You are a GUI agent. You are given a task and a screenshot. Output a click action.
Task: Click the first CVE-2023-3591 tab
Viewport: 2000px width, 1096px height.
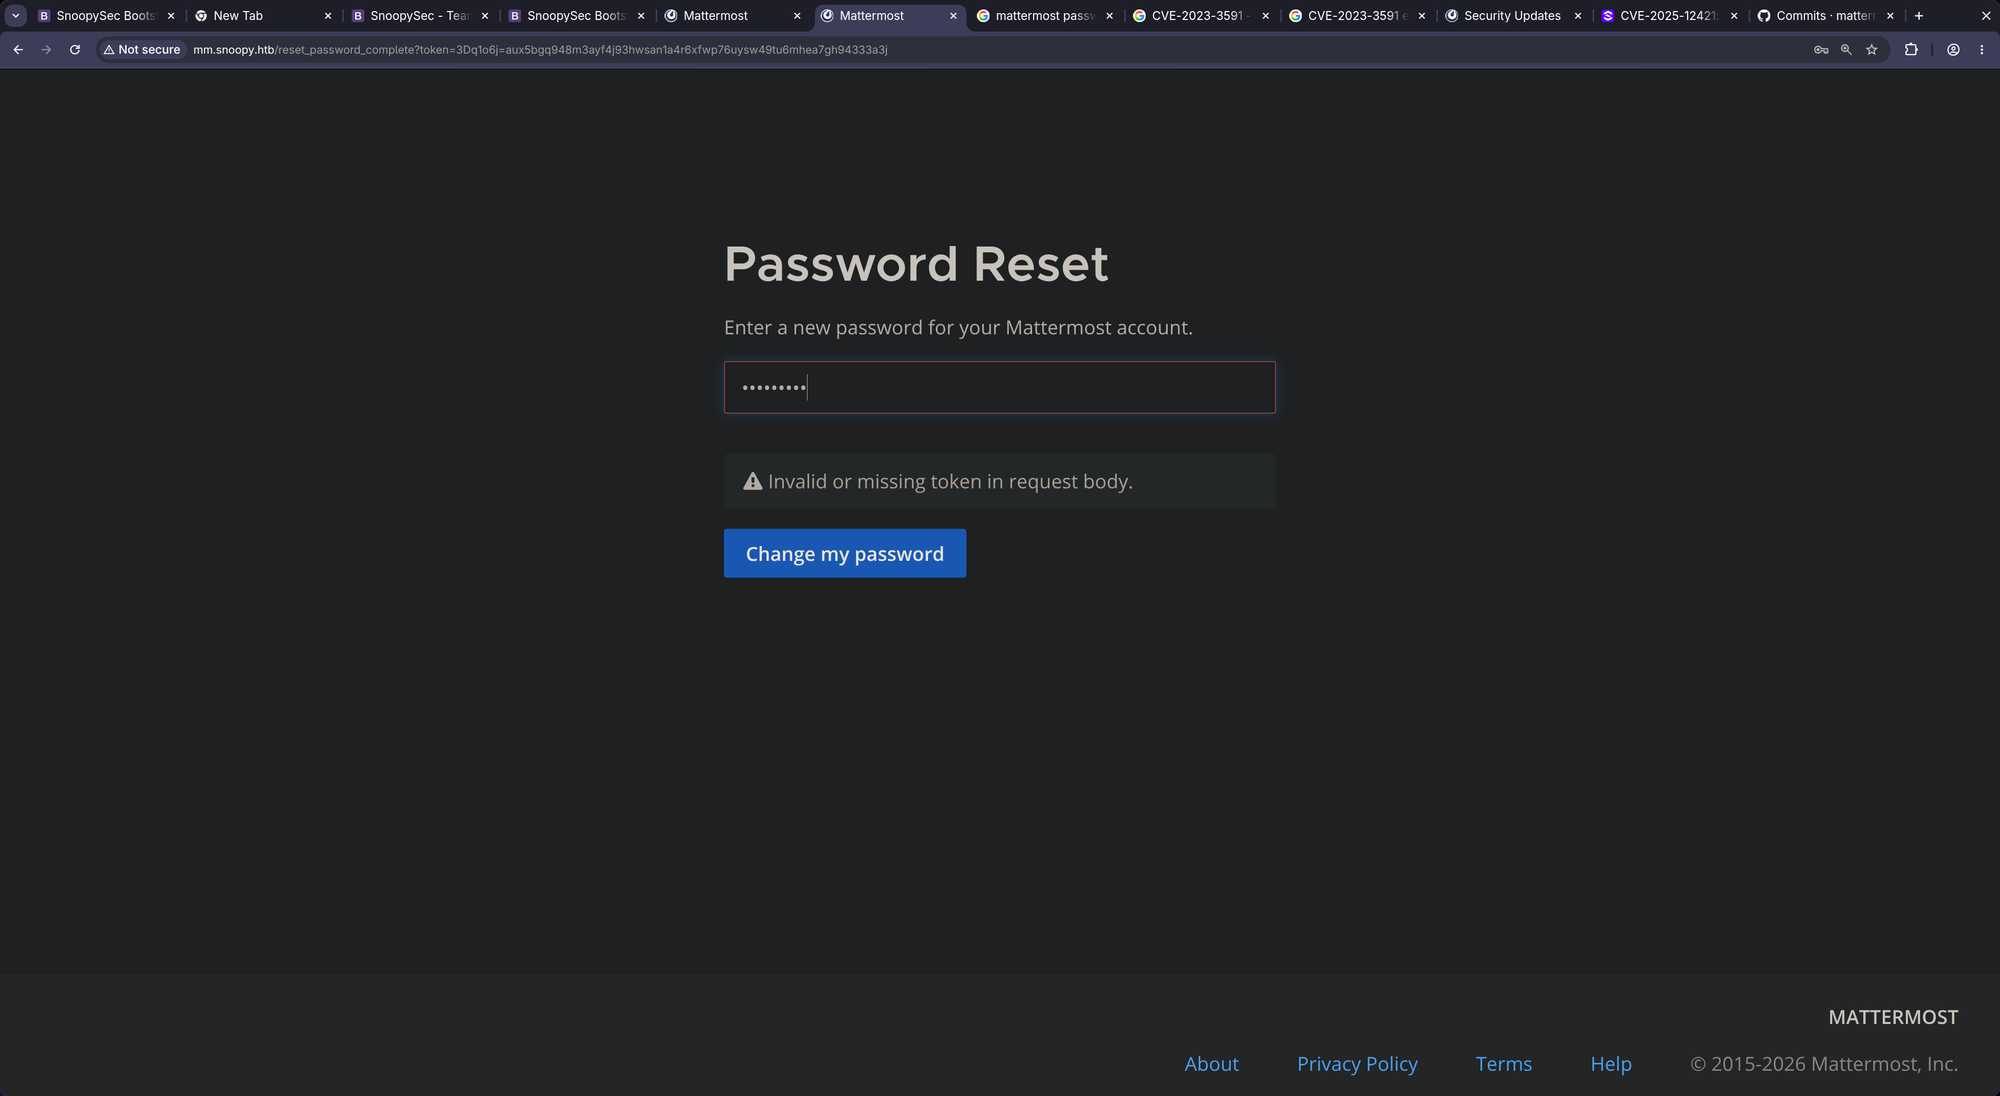coord(1200,16)
